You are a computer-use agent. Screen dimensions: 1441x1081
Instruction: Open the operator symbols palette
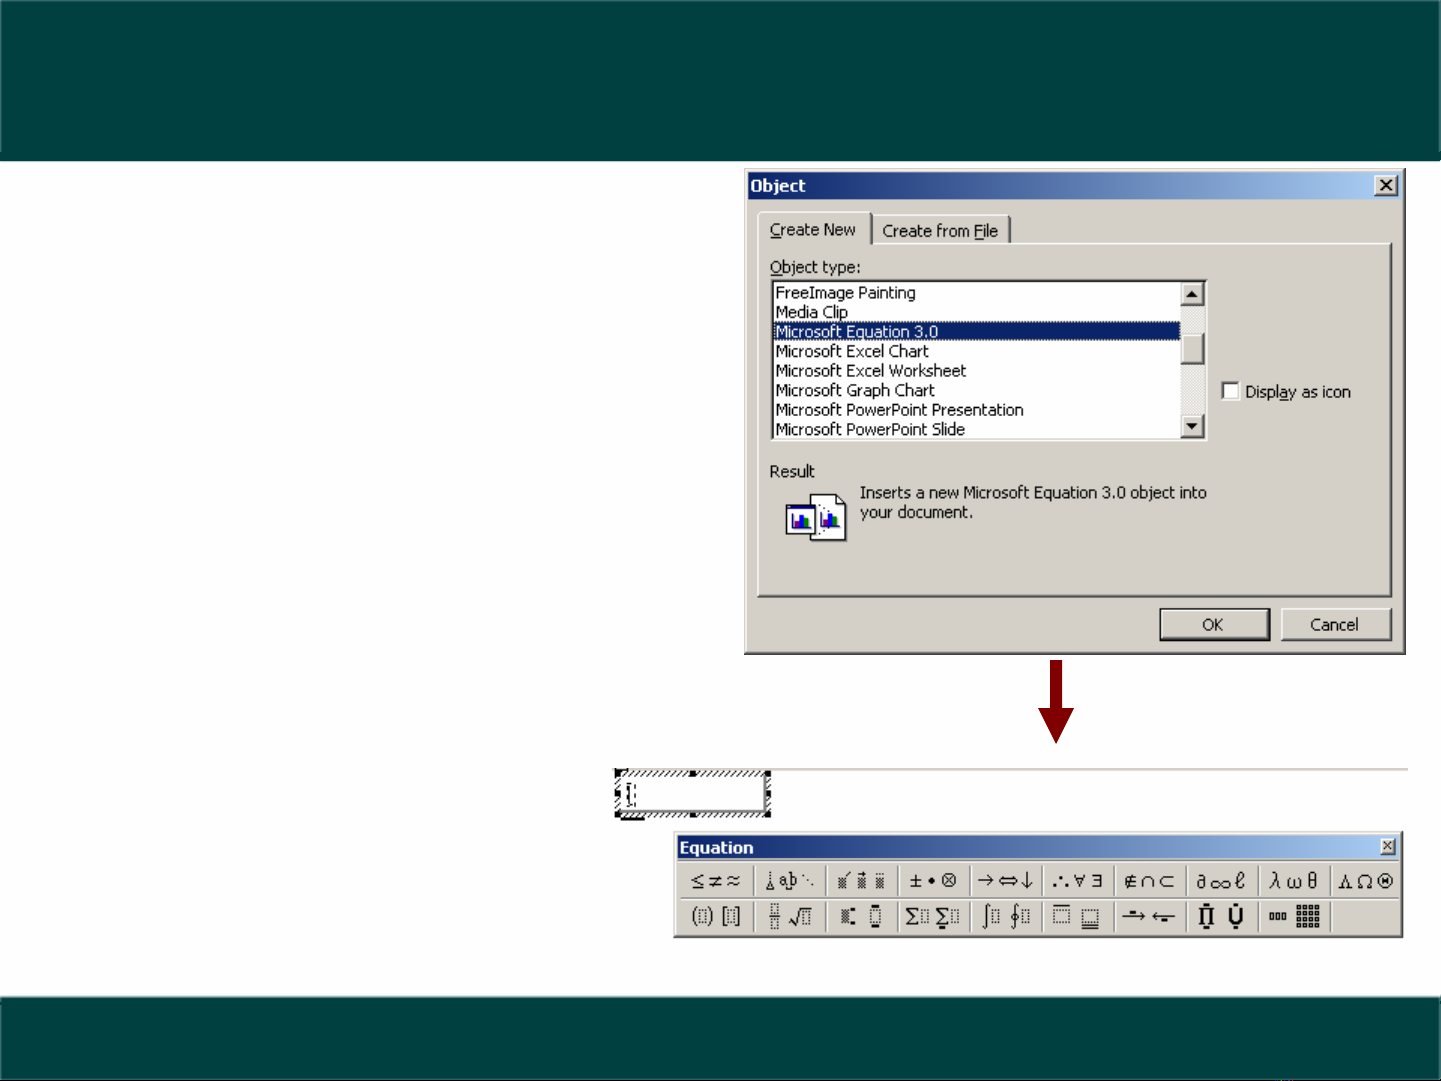tap(933, 881)
